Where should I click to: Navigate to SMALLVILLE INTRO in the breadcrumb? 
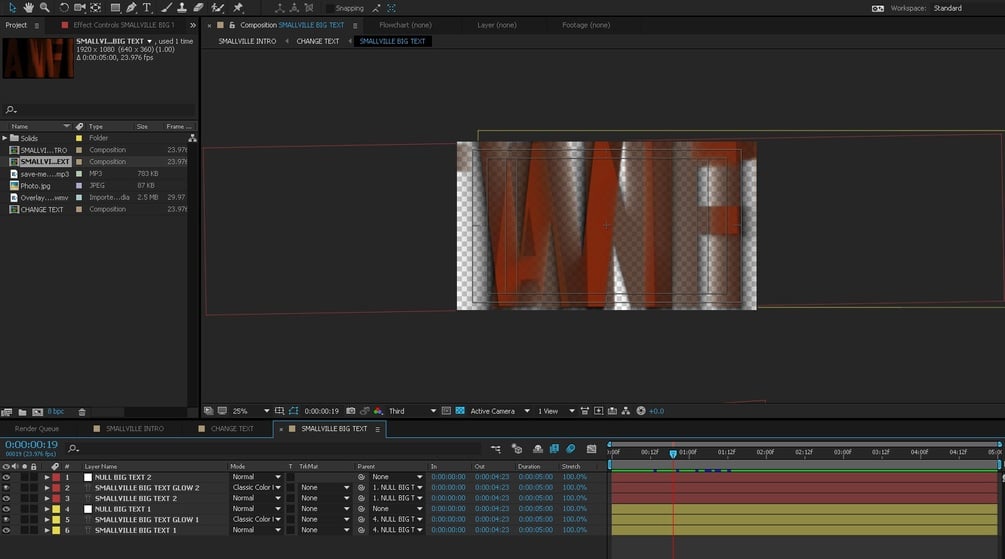[247, 41]
